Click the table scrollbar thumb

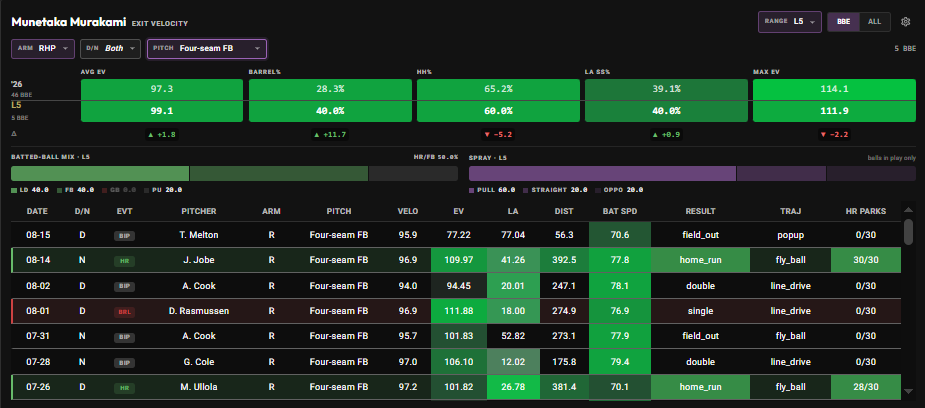(x=908, y=231)
